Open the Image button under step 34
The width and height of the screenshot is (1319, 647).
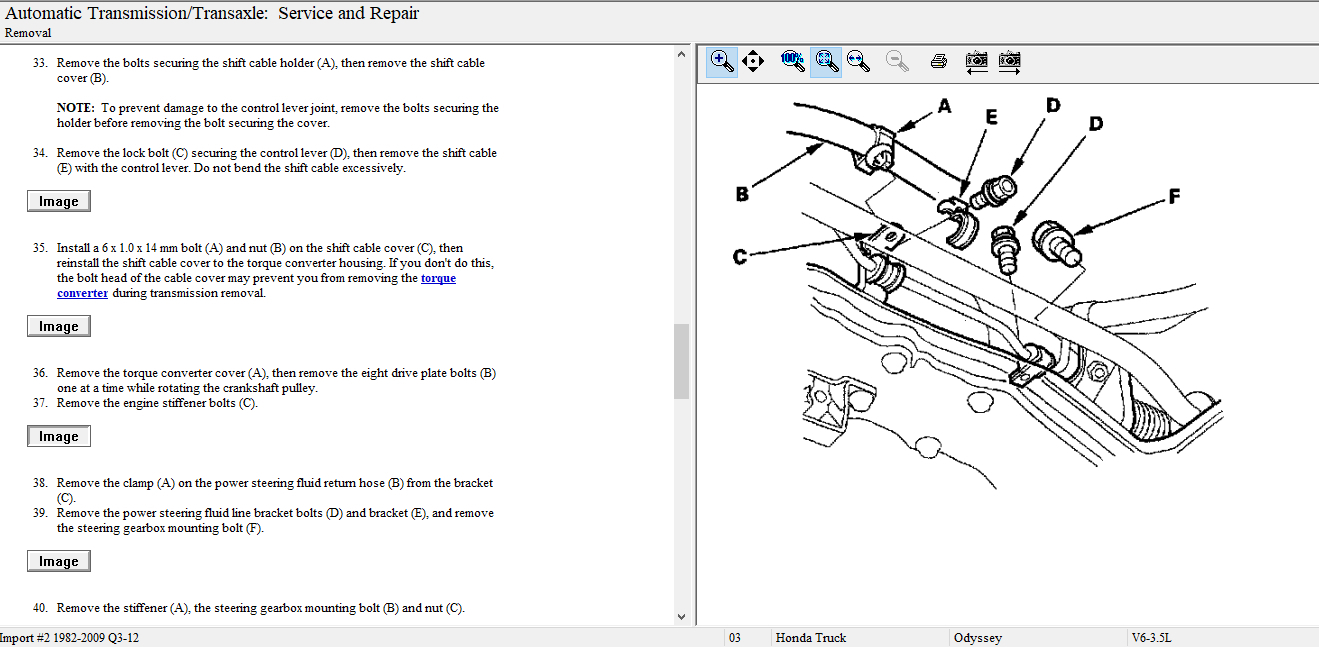pos(59,201)
